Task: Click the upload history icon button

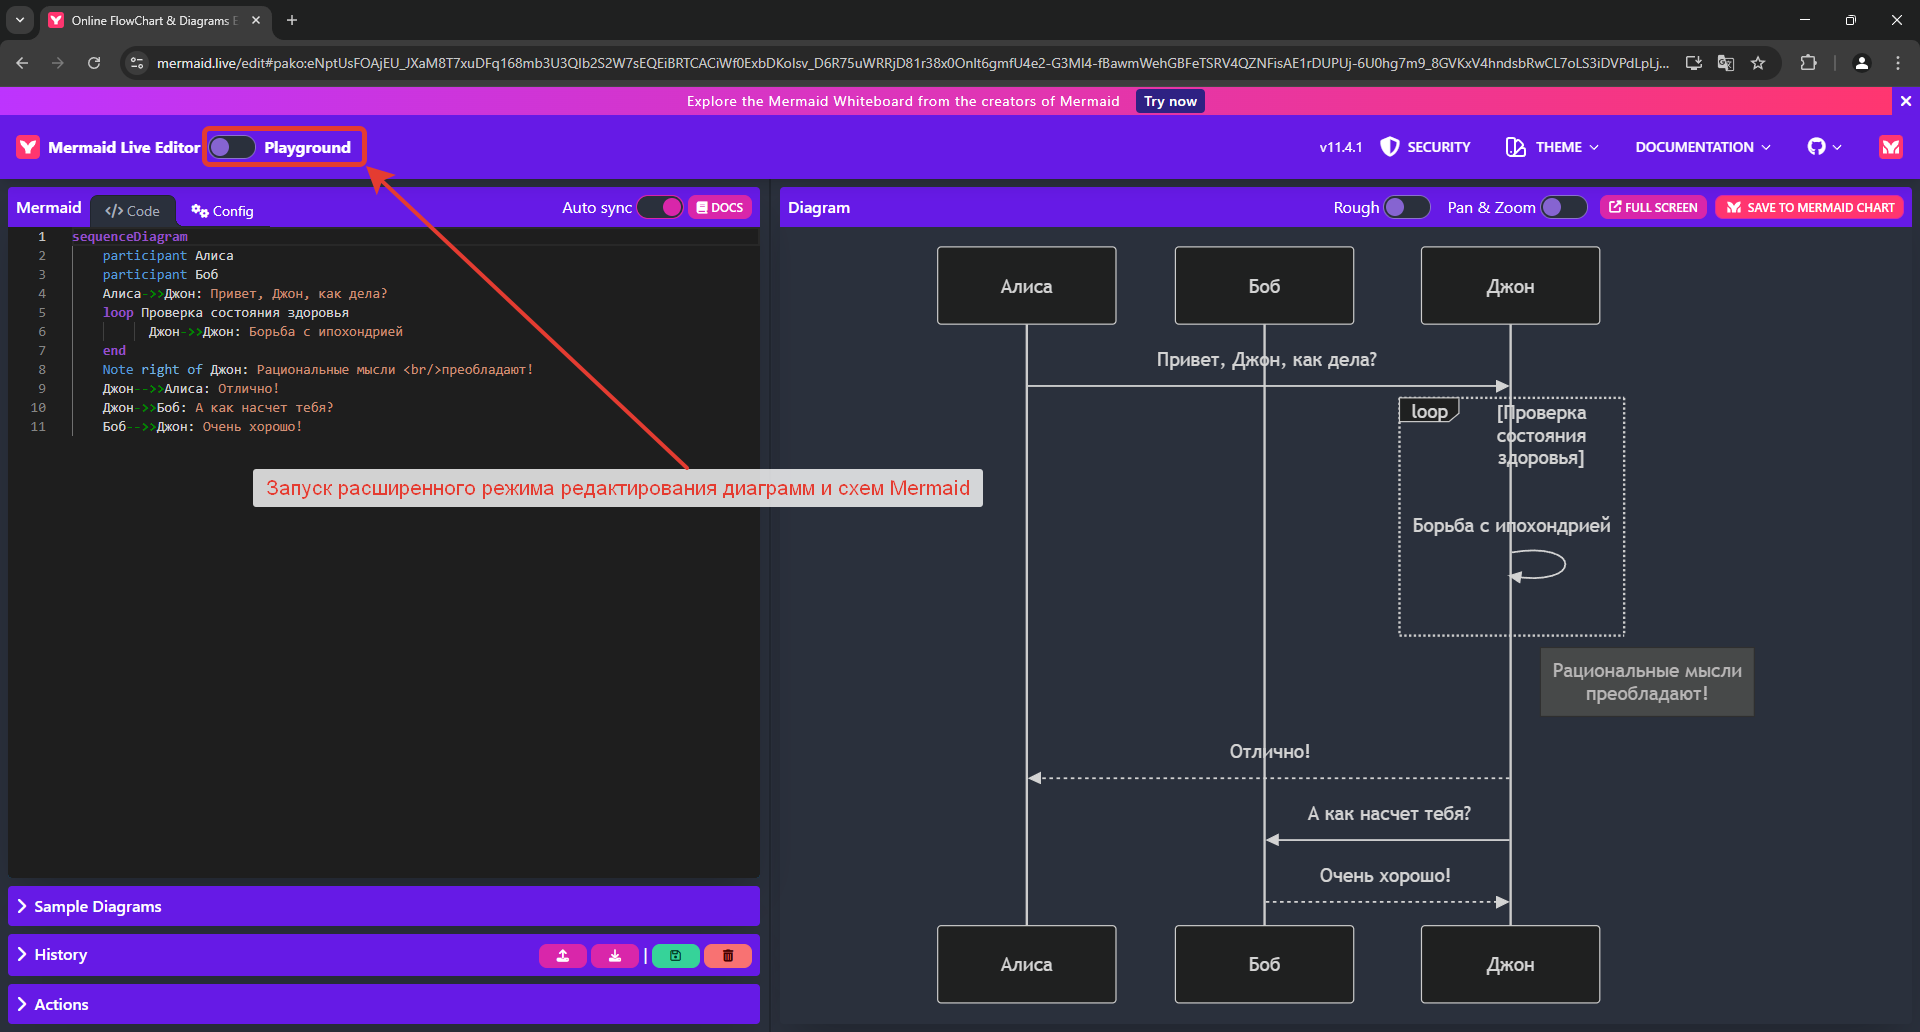Action: 563,956
